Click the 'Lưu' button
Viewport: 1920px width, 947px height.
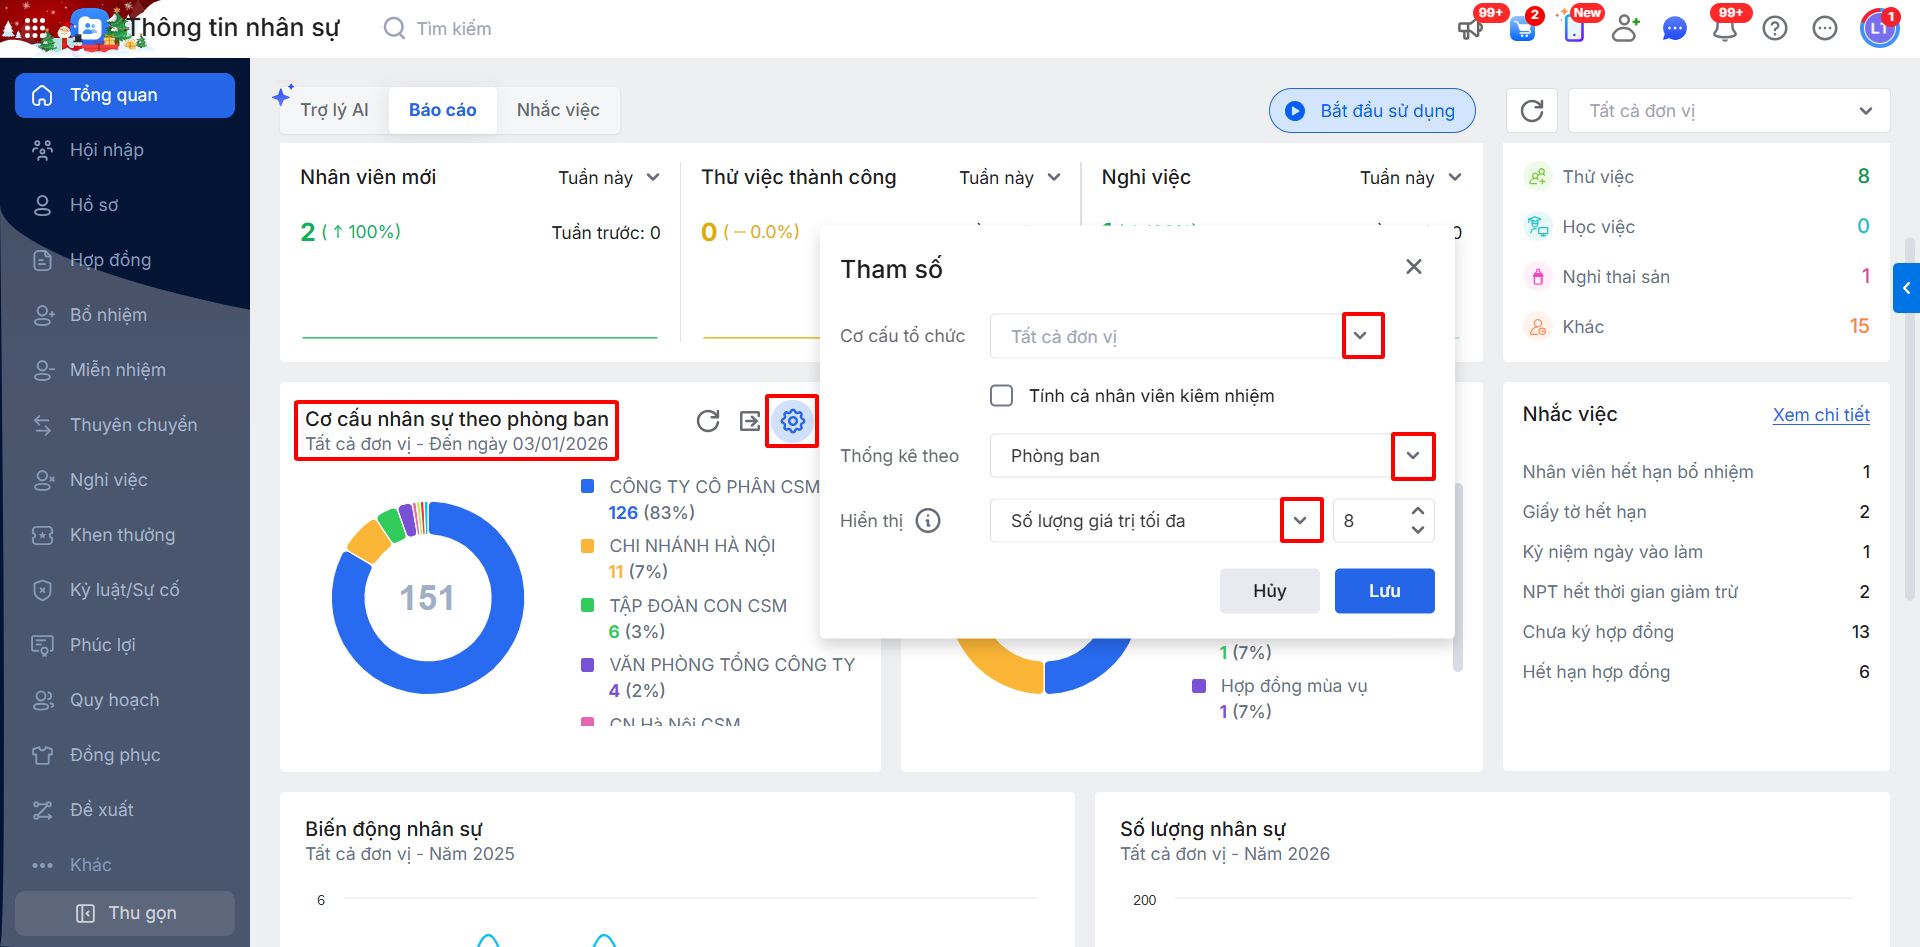pyautogui.click(x=1384, y=591)
